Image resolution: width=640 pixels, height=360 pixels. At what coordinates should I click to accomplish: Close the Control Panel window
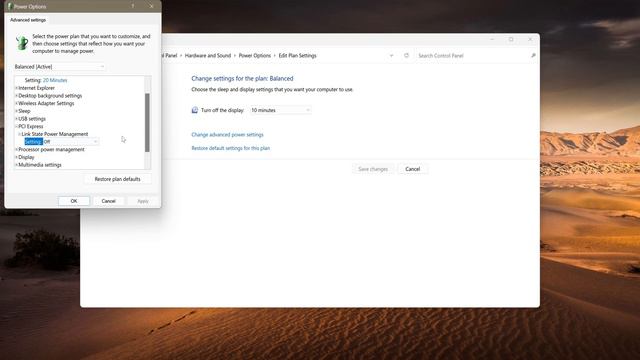(x=530, y=40)
